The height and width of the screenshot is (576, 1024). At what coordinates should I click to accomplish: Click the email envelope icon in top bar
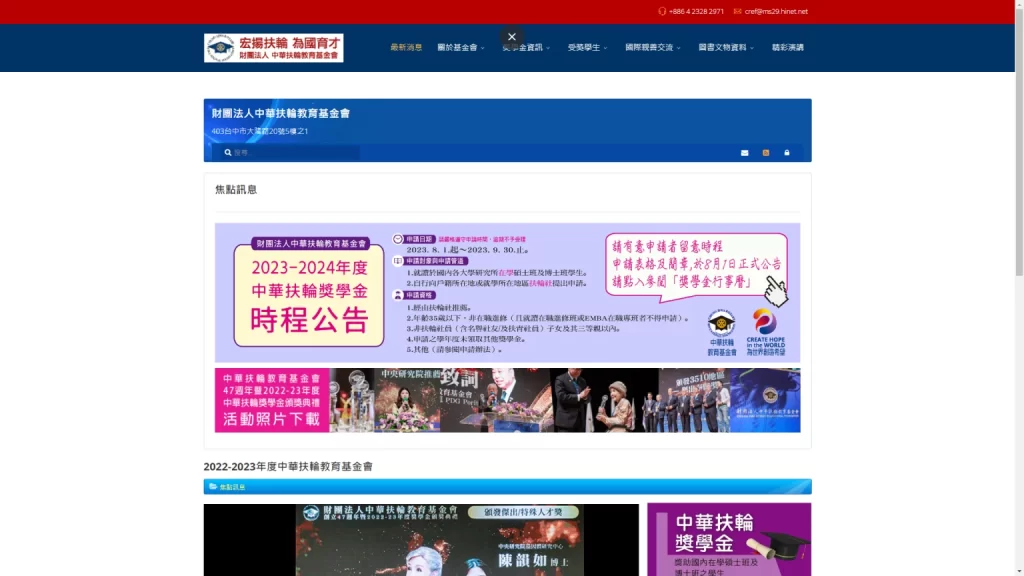[737, 12]
